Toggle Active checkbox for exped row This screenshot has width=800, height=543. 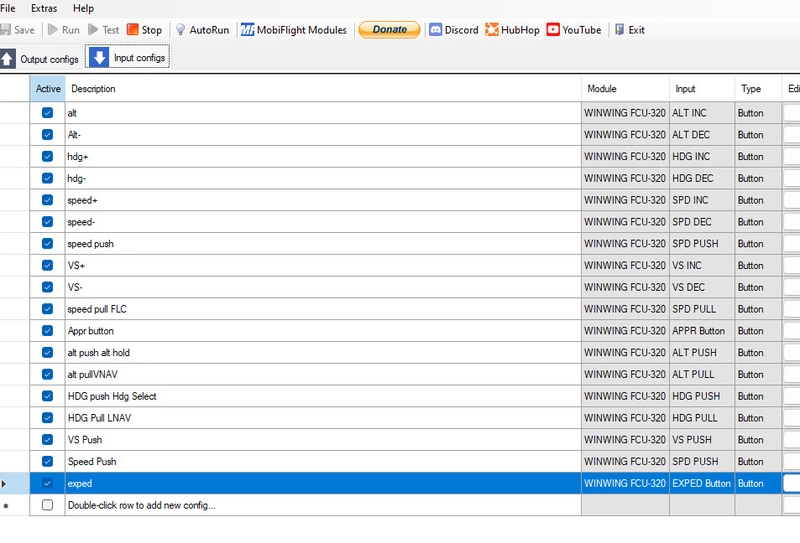[47, 483]
